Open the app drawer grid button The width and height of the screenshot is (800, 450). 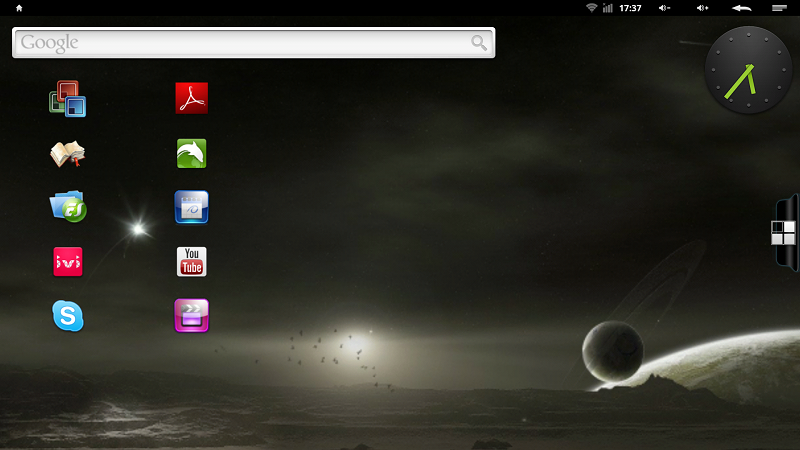pyautogui.click(x=783, y=233)
